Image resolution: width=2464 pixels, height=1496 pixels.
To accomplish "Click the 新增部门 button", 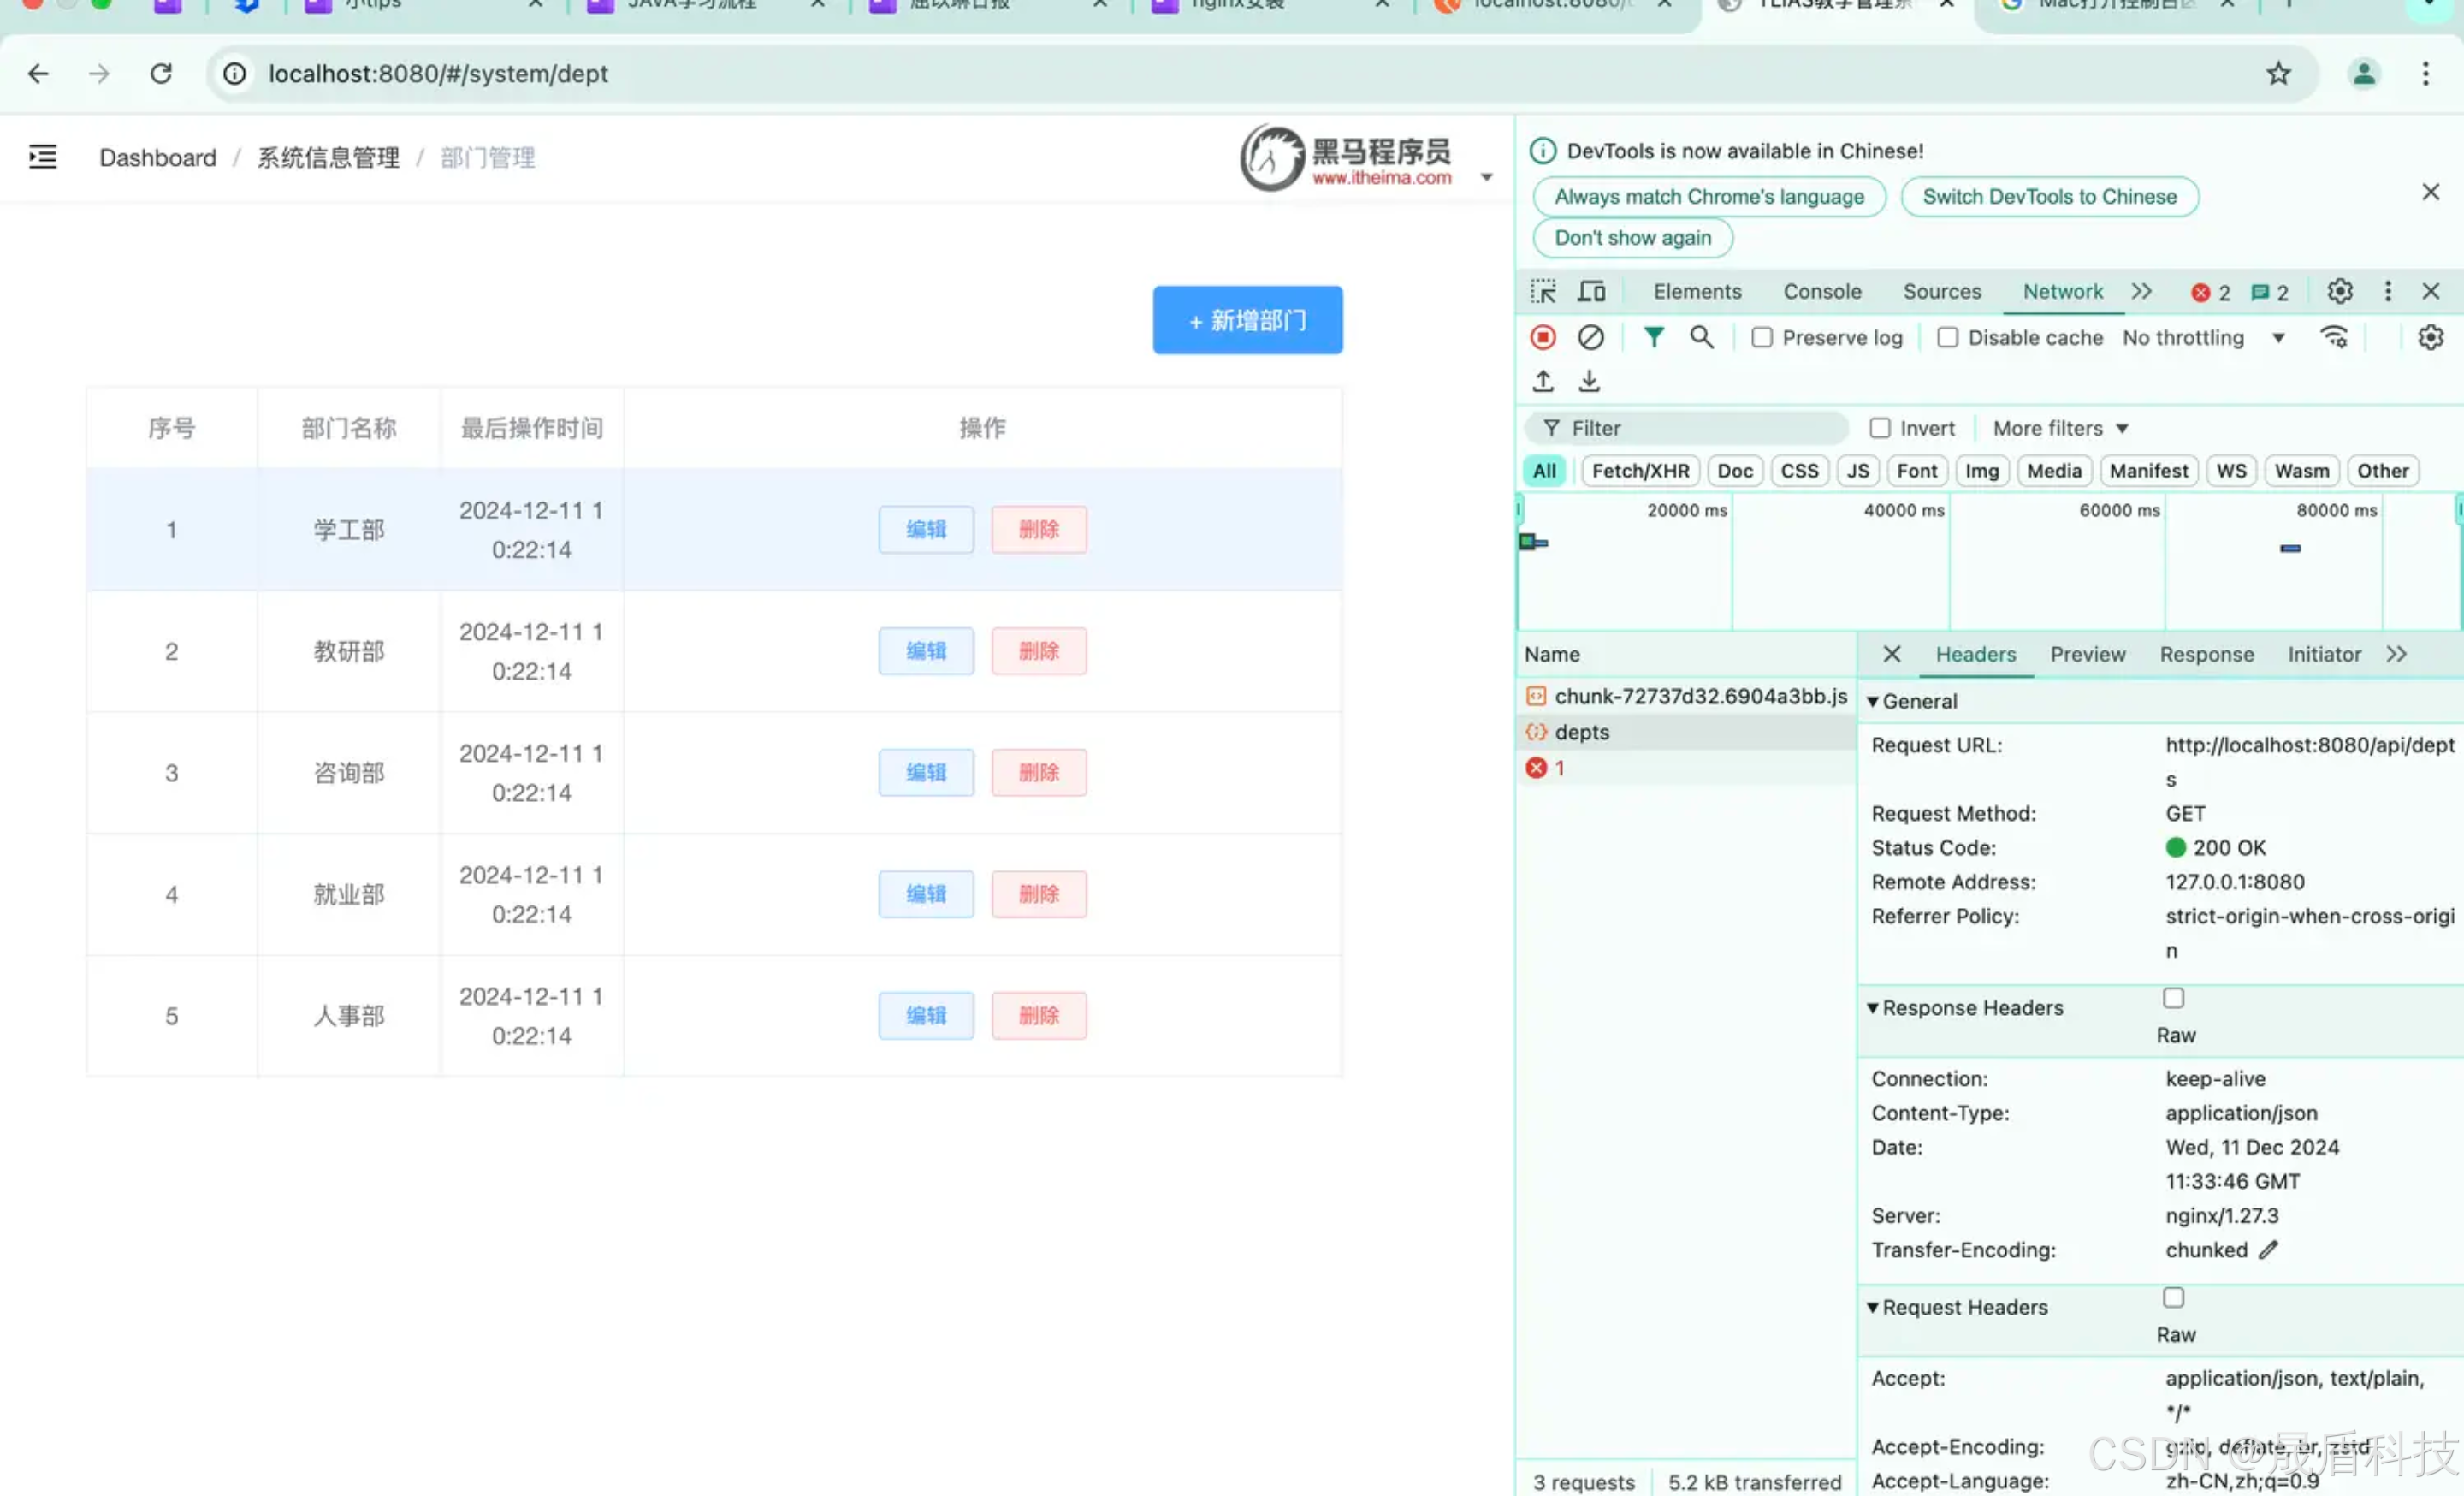I will pos(1247,320).
